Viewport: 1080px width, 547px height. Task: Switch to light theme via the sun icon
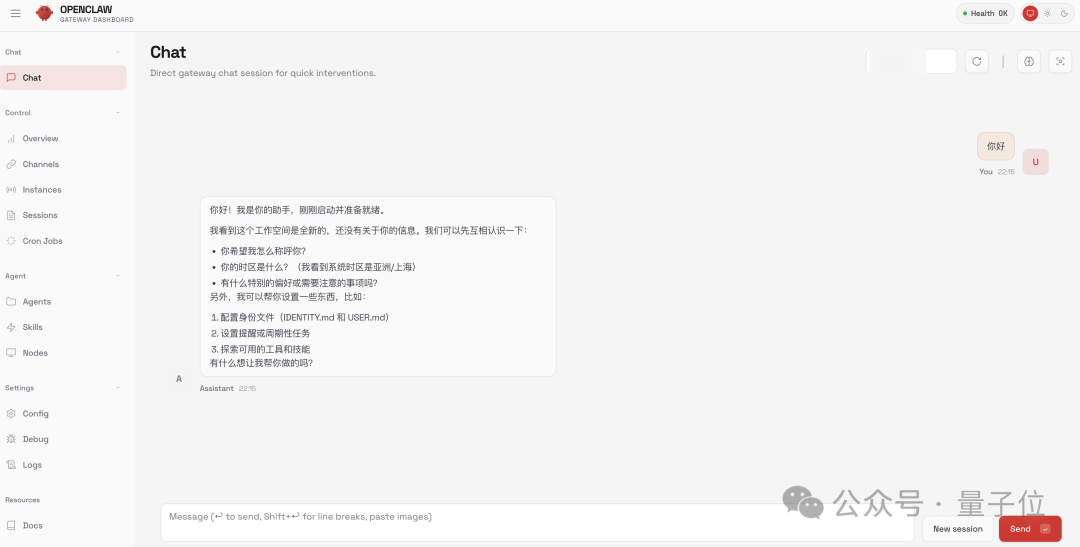pyautogui.click(x=1048, y=13)
